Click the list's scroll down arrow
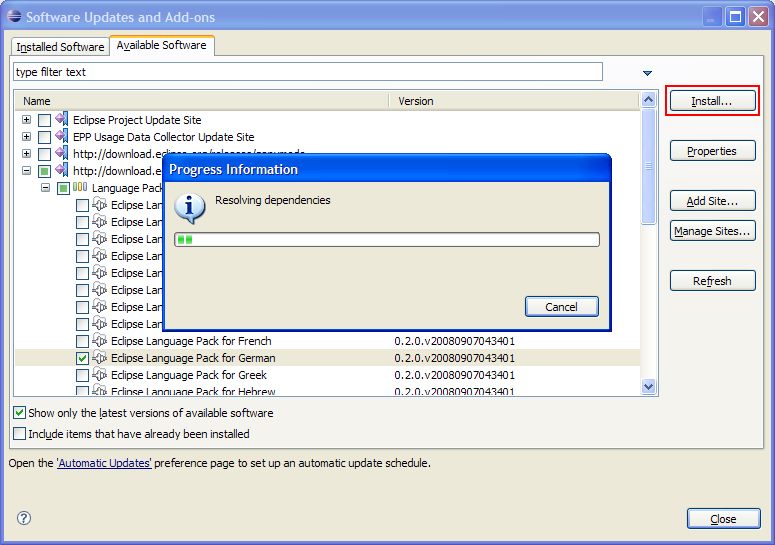The image size is (775, 545). point(648,386)
